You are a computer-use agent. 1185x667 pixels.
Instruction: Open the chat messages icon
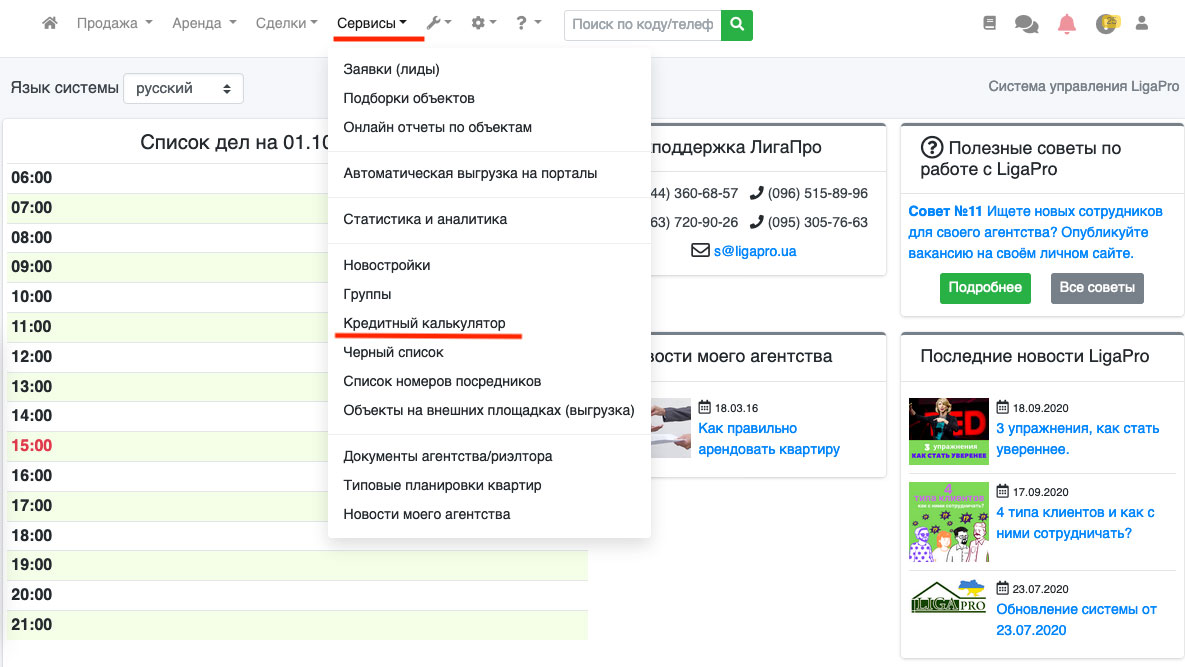pos(1026,24)
